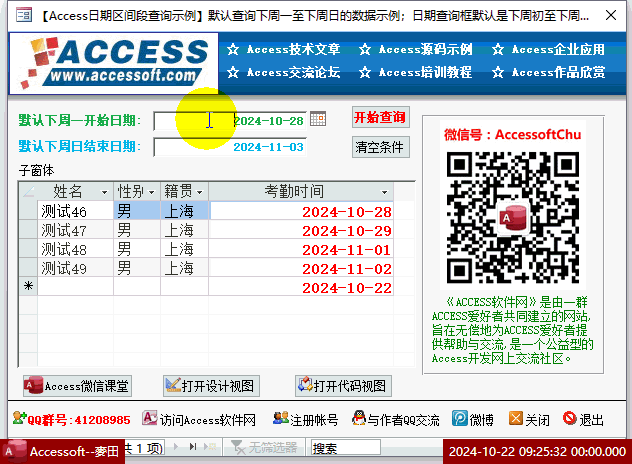Click the new record asterisk row selector
The width and height of the screenshot is (632, 464).
point(28,287)
